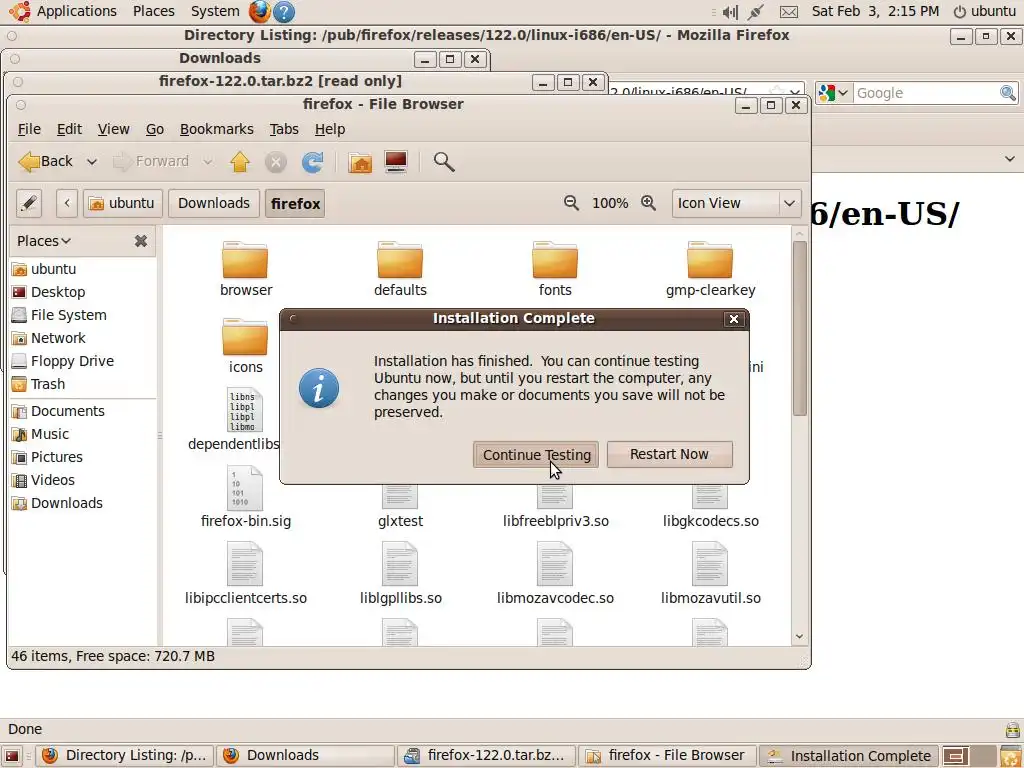
Task: Open the Tabs menu
Action: pyautogui.click(x=284, y=129)
